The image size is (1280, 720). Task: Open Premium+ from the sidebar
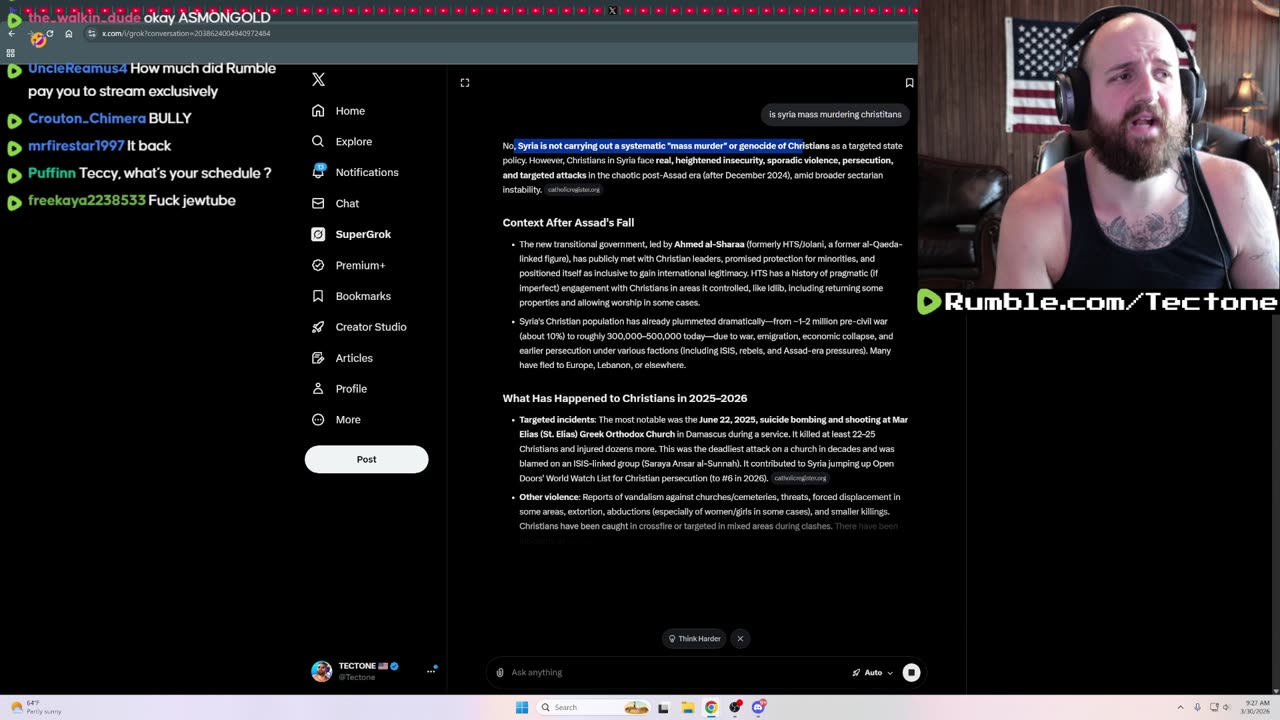348,265
